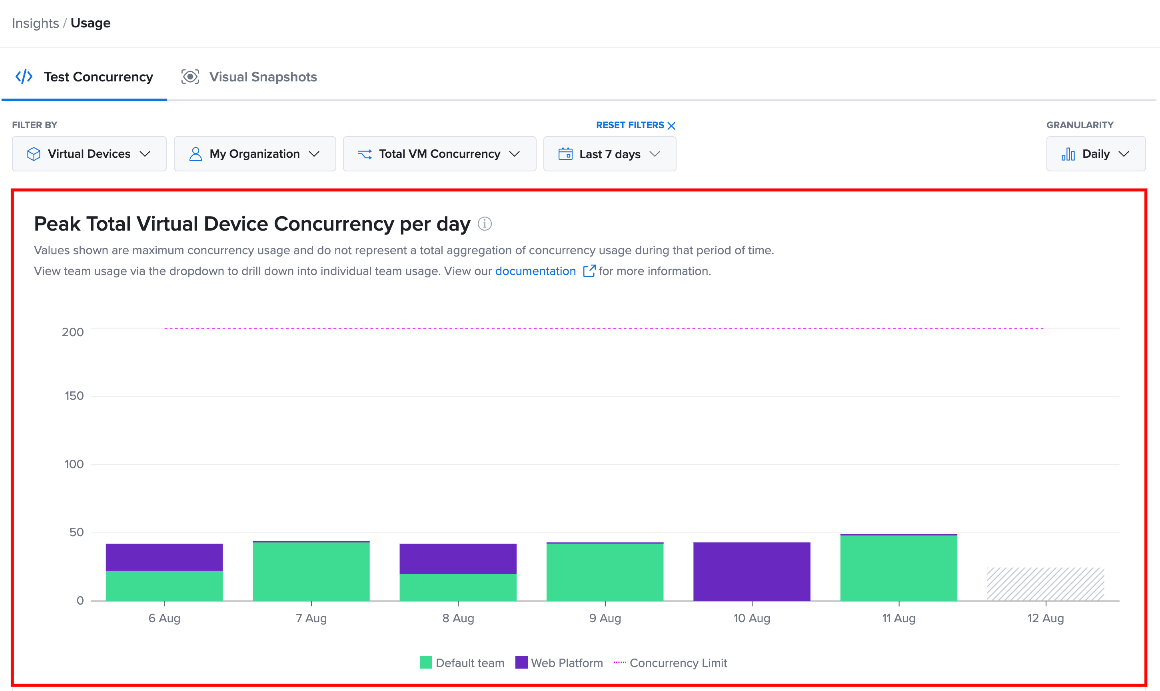The height and width of the screenshot is (691, 1160).
Task: Click the X icon next to Reset Filters
Action: (x=671, y=126)
